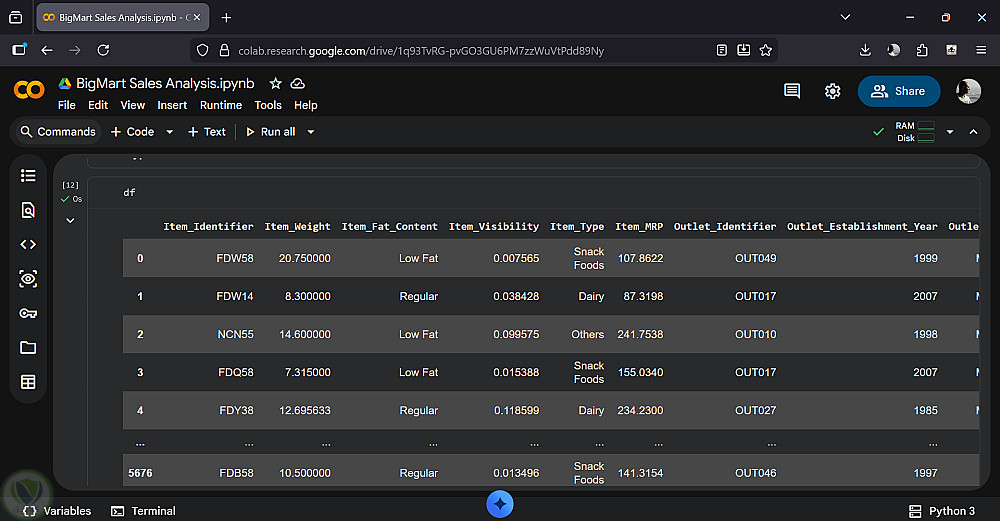Collapse the header with the chevron toggle
Screen dimensions: 1000x521
pyautogui.click(x=973, y=132)
